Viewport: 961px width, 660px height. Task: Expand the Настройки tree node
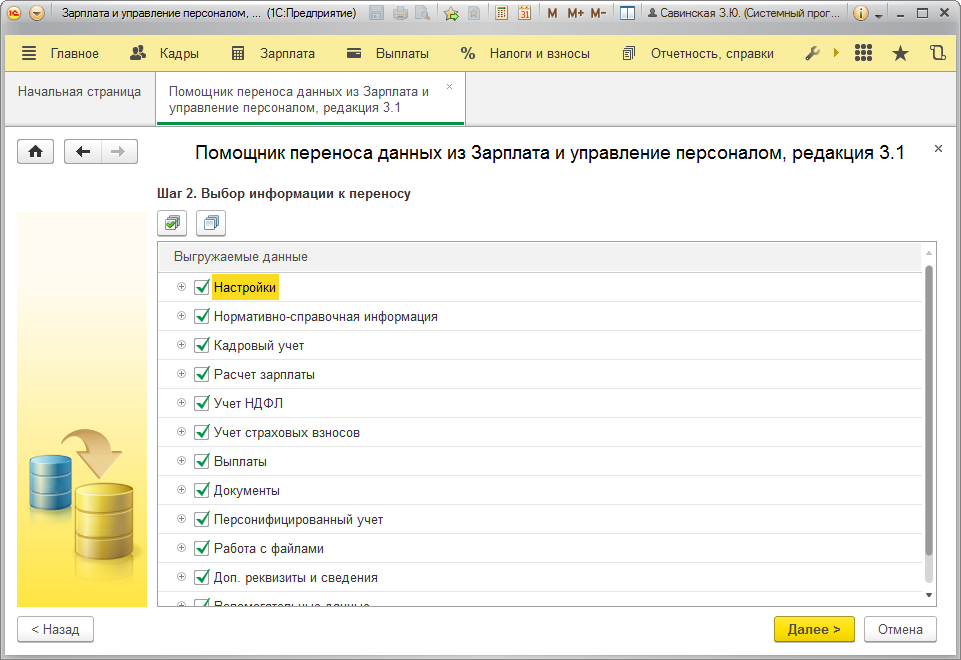coord(181,287)
